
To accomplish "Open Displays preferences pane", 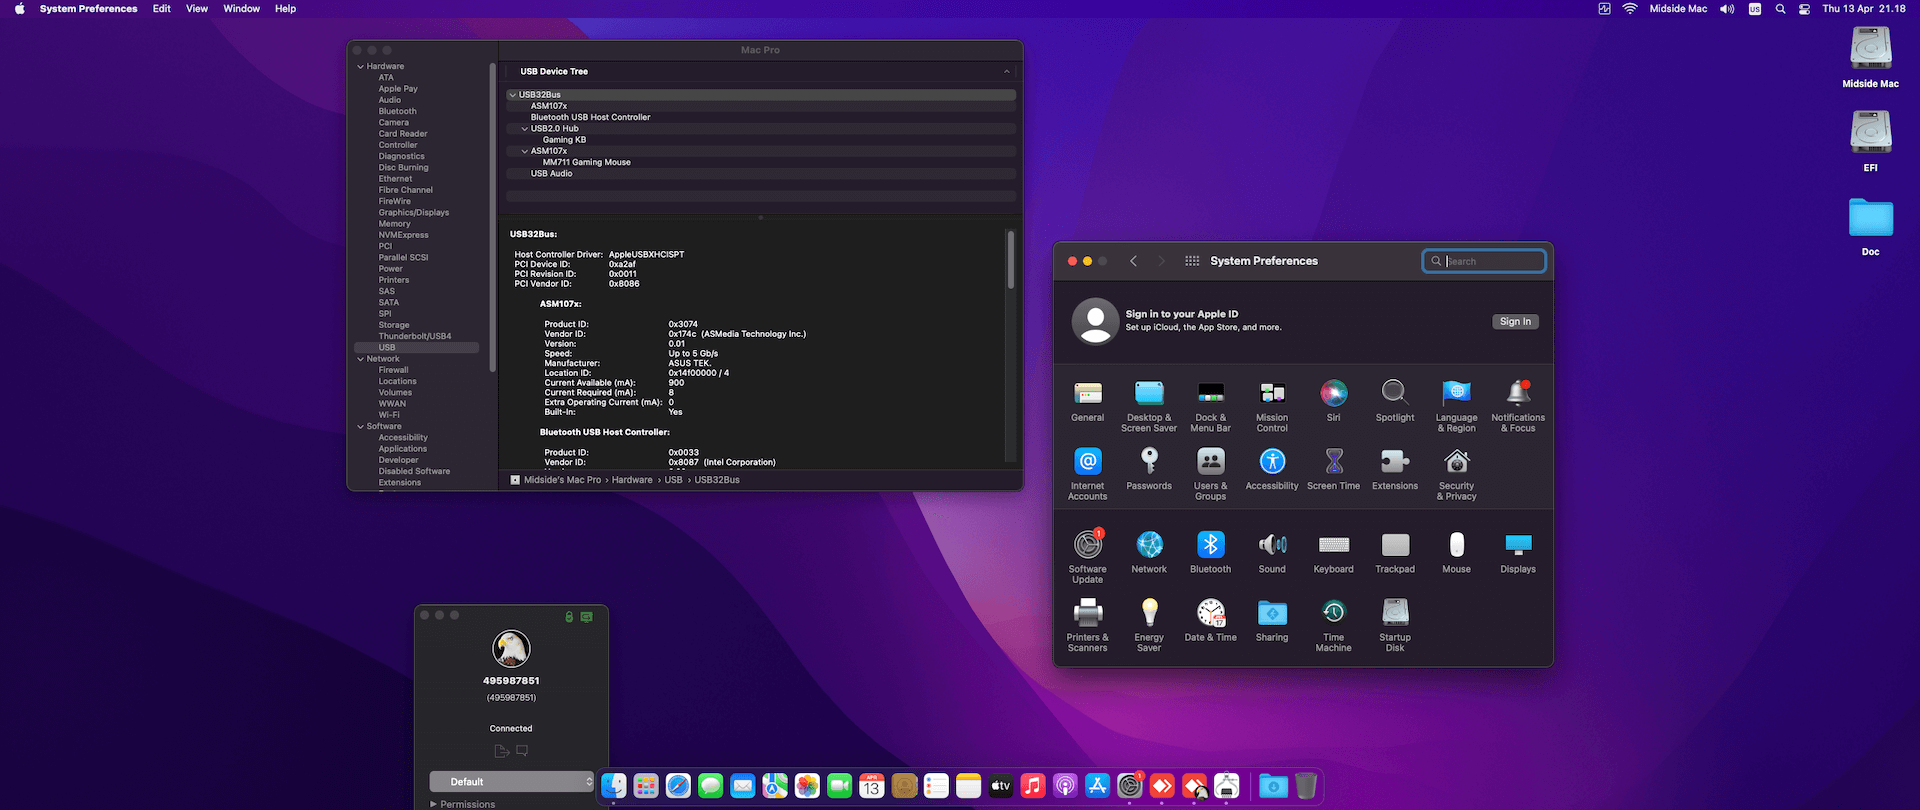I will coord(1518,551).
